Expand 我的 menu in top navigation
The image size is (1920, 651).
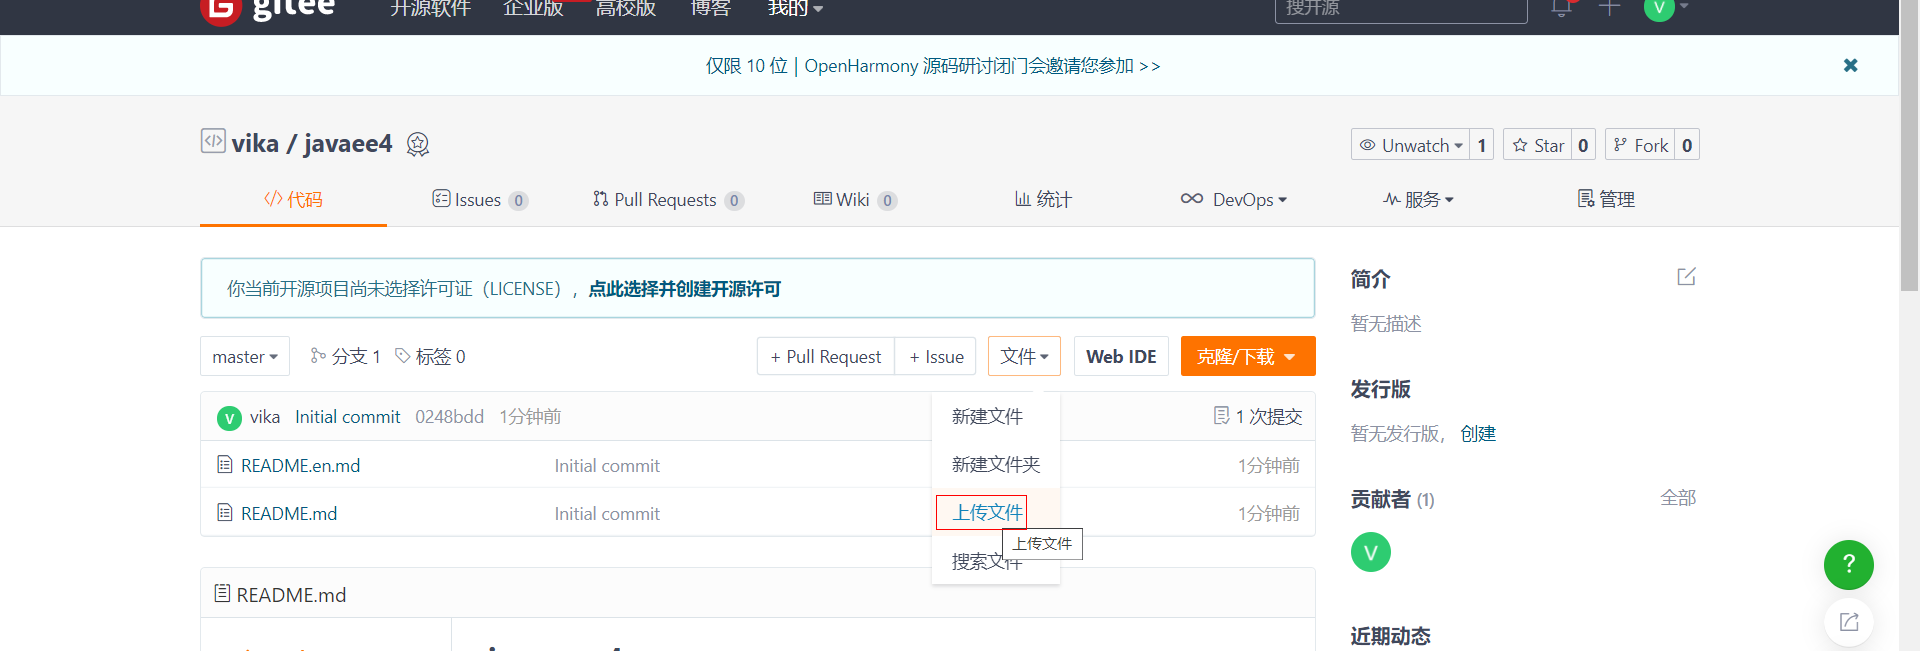[795, 8]
